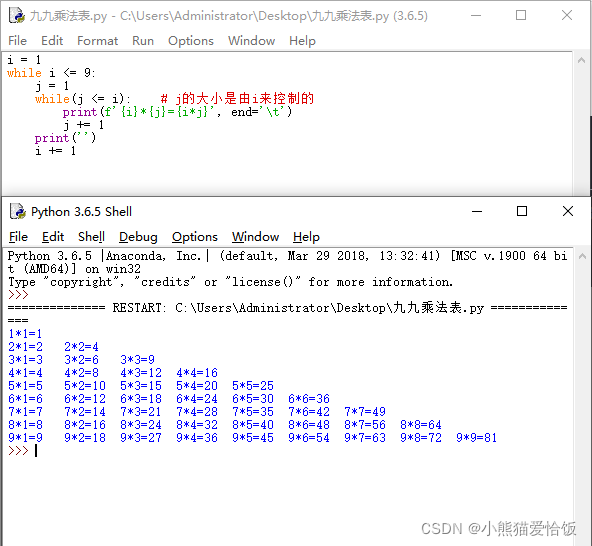The image size is (592, 546).
Task: Click output '9*1=9' in Shell
Action: pyautogui.click(x=25, y=438)
